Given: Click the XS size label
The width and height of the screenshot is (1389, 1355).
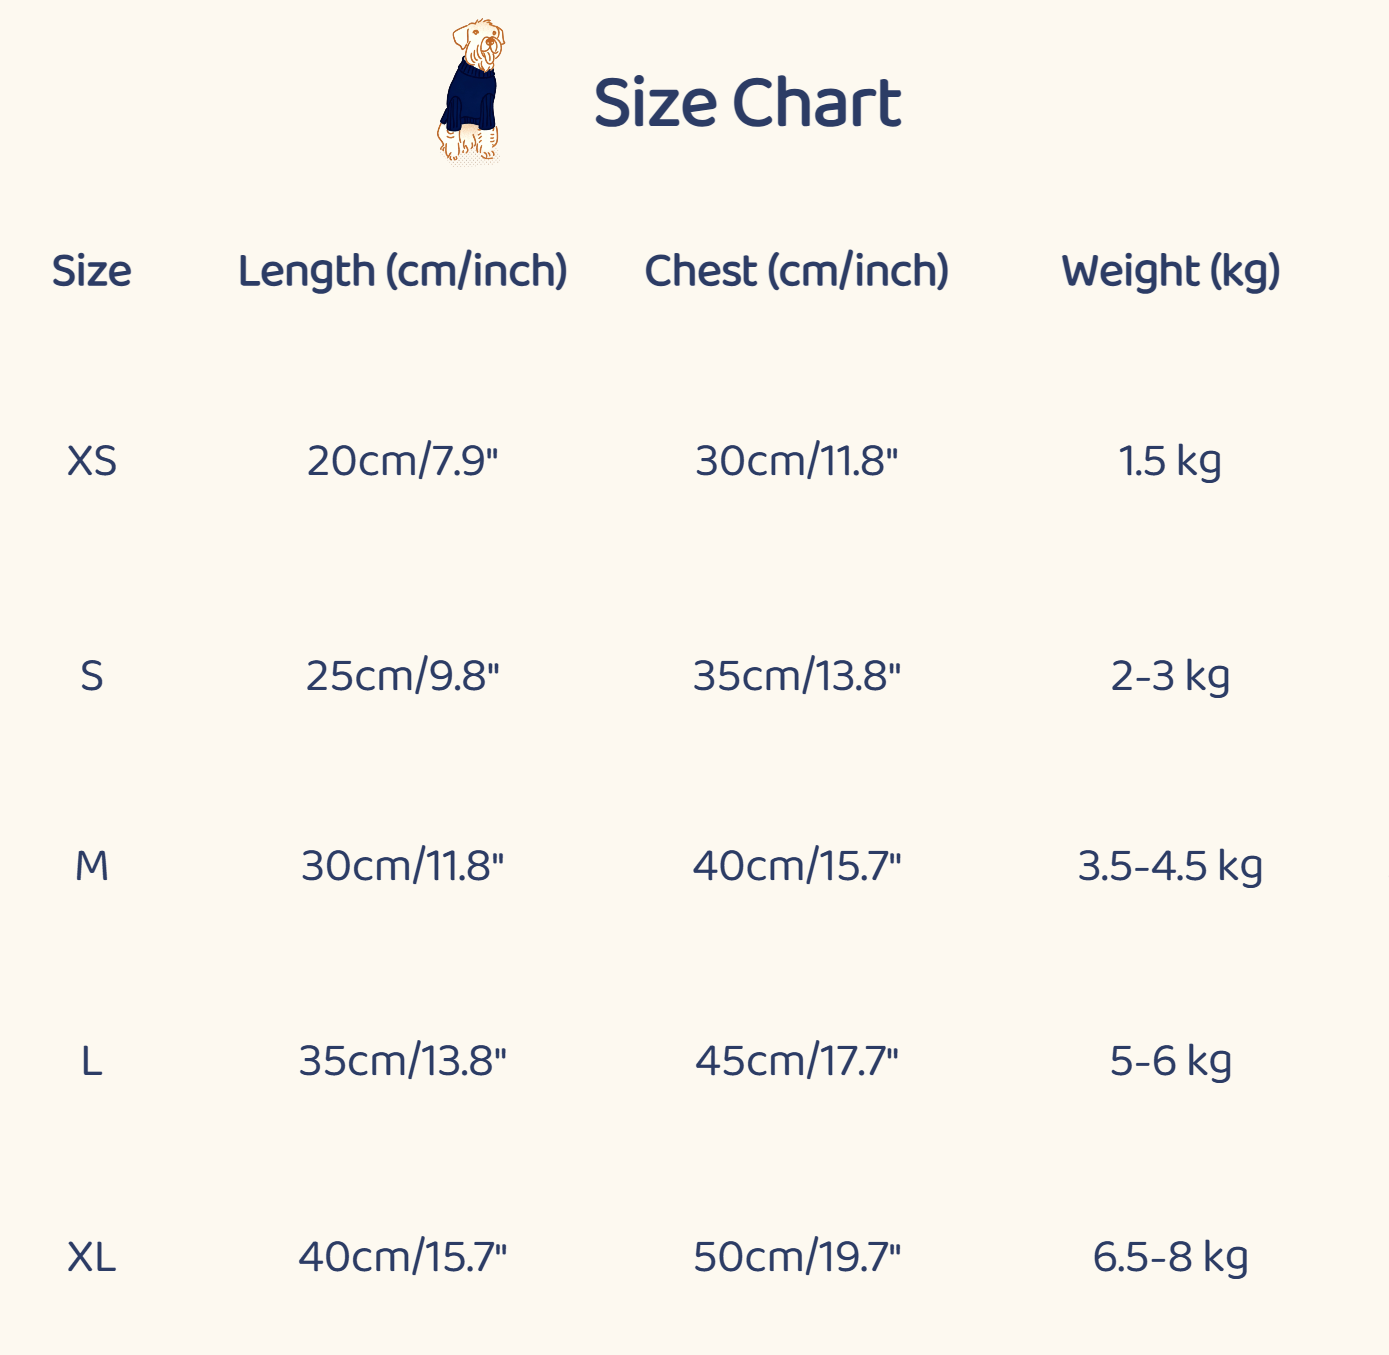Looking at the screenshot, I should [91, 461].
